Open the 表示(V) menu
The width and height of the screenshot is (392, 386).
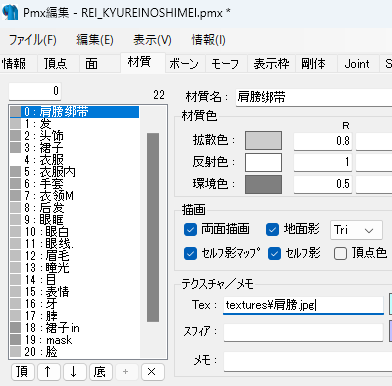point(152,40)
